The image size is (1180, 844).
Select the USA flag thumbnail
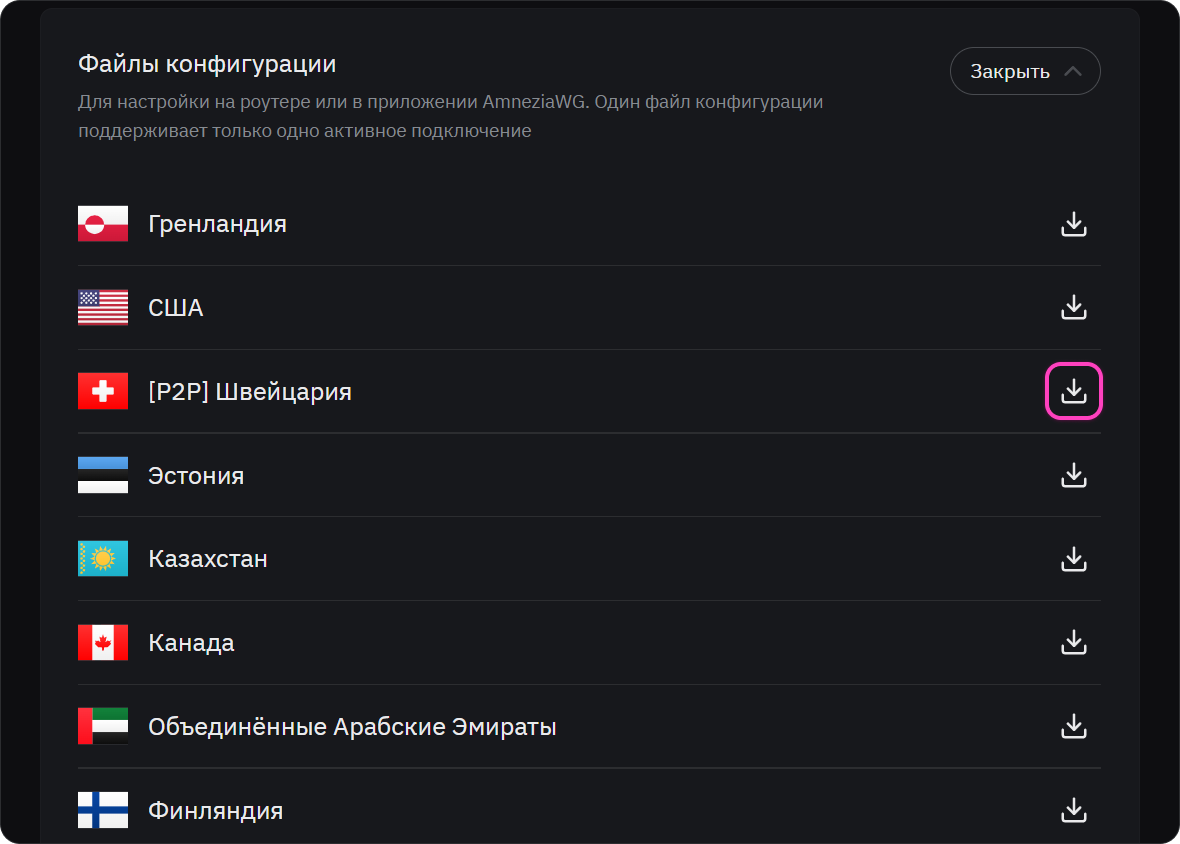[x=103, y=308]
